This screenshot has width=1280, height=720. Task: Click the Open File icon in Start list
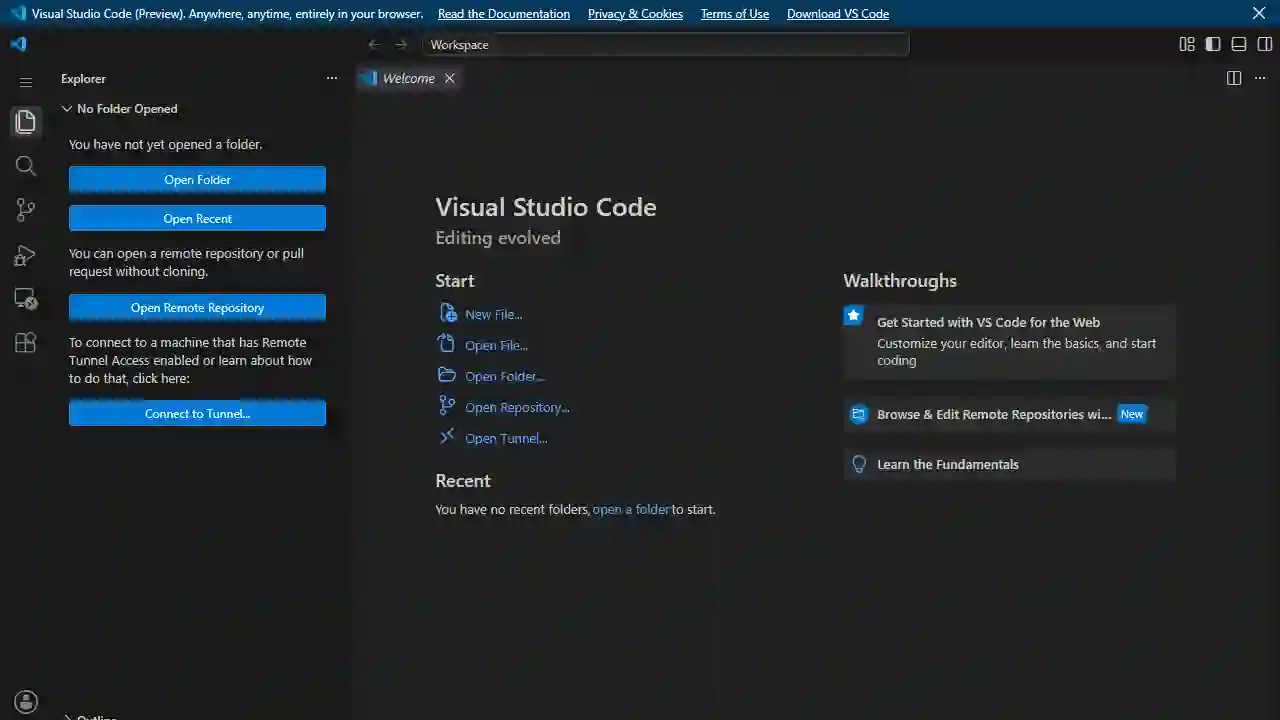[x=447, y=344]
